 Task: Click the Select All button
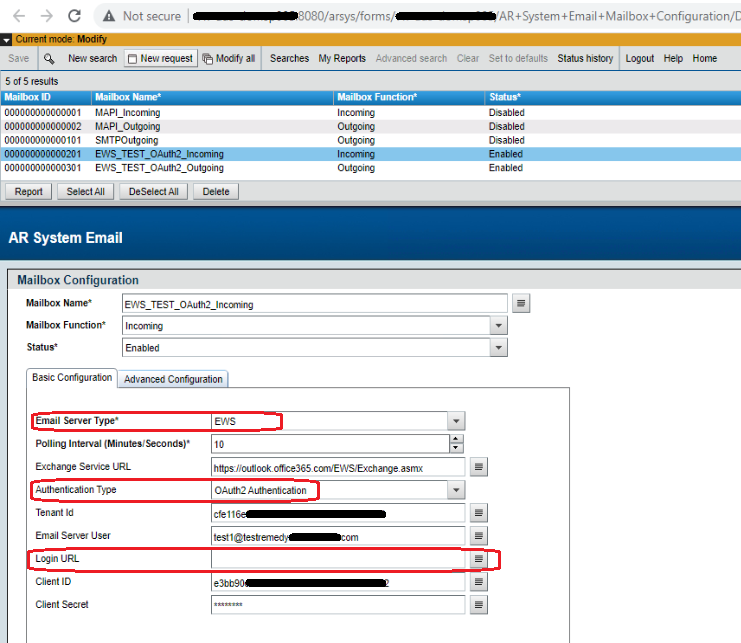pyautogui.click(x=85, y=192)
